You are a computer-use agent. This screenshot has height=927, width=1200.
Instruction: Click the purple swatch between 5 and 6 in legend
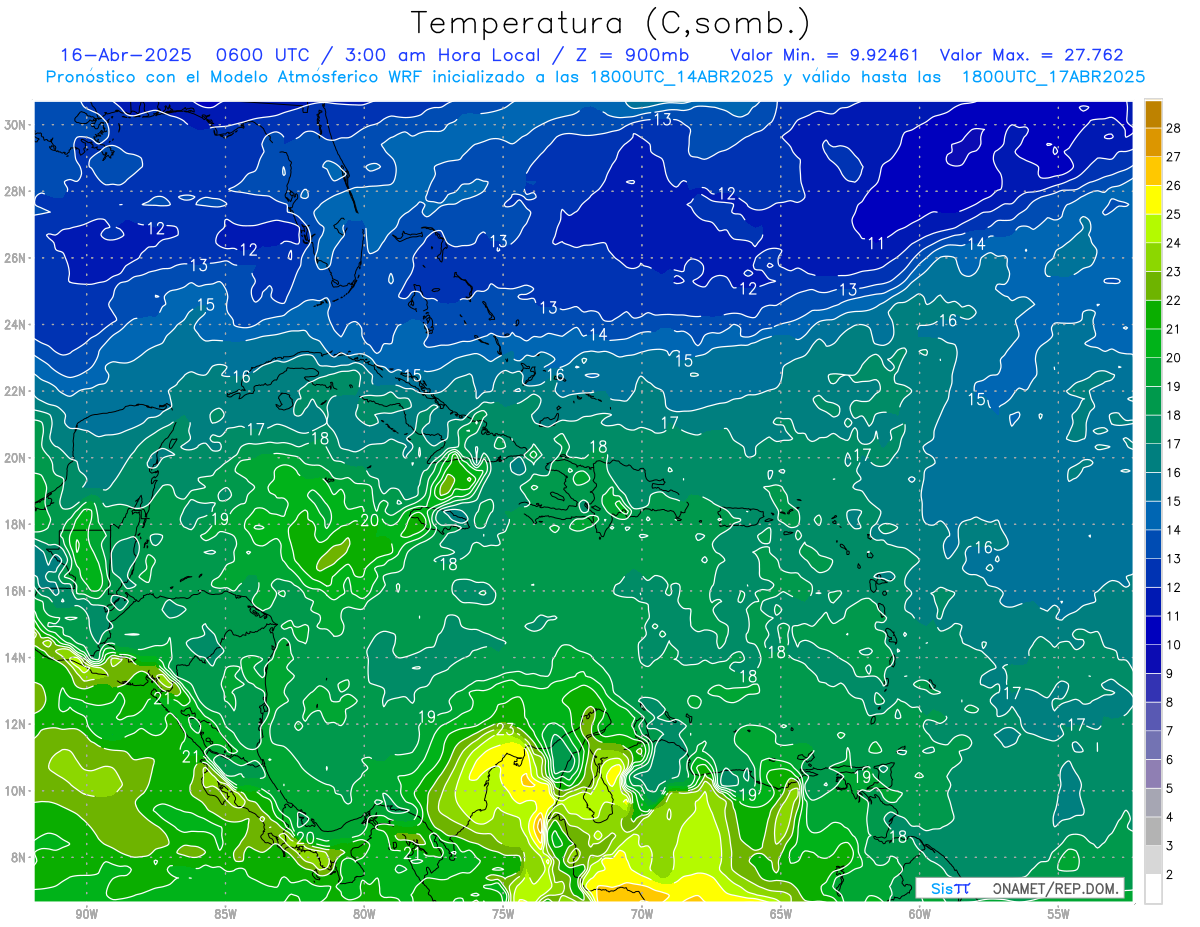pyautogui.click(x=1153, y=773)
